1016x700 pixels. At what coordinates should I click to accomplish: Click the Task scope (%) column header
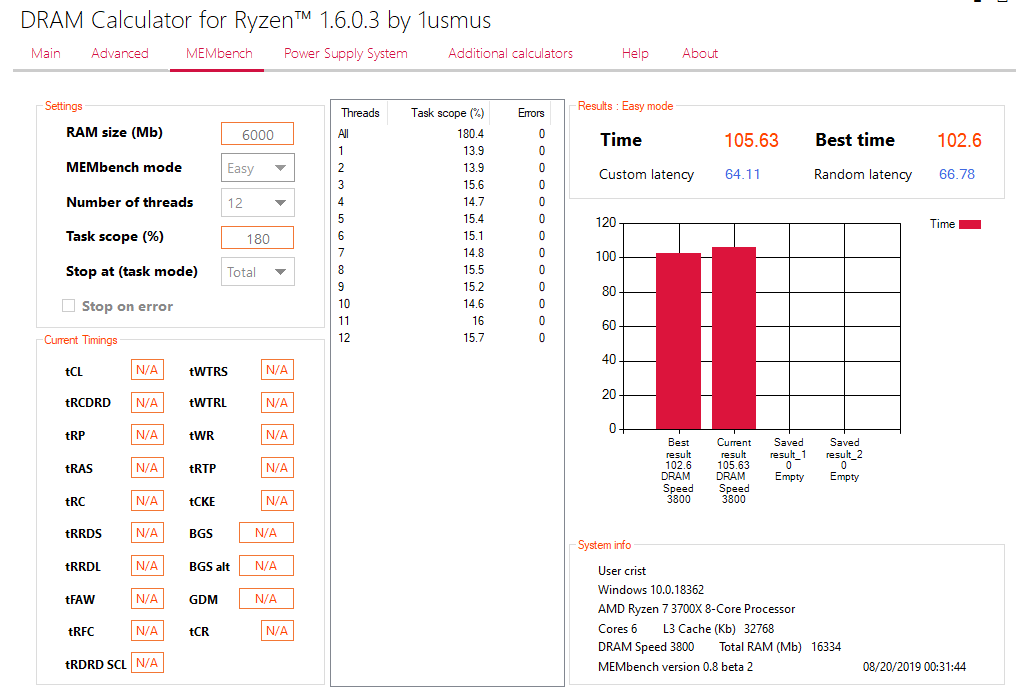[x=440, y=113]
